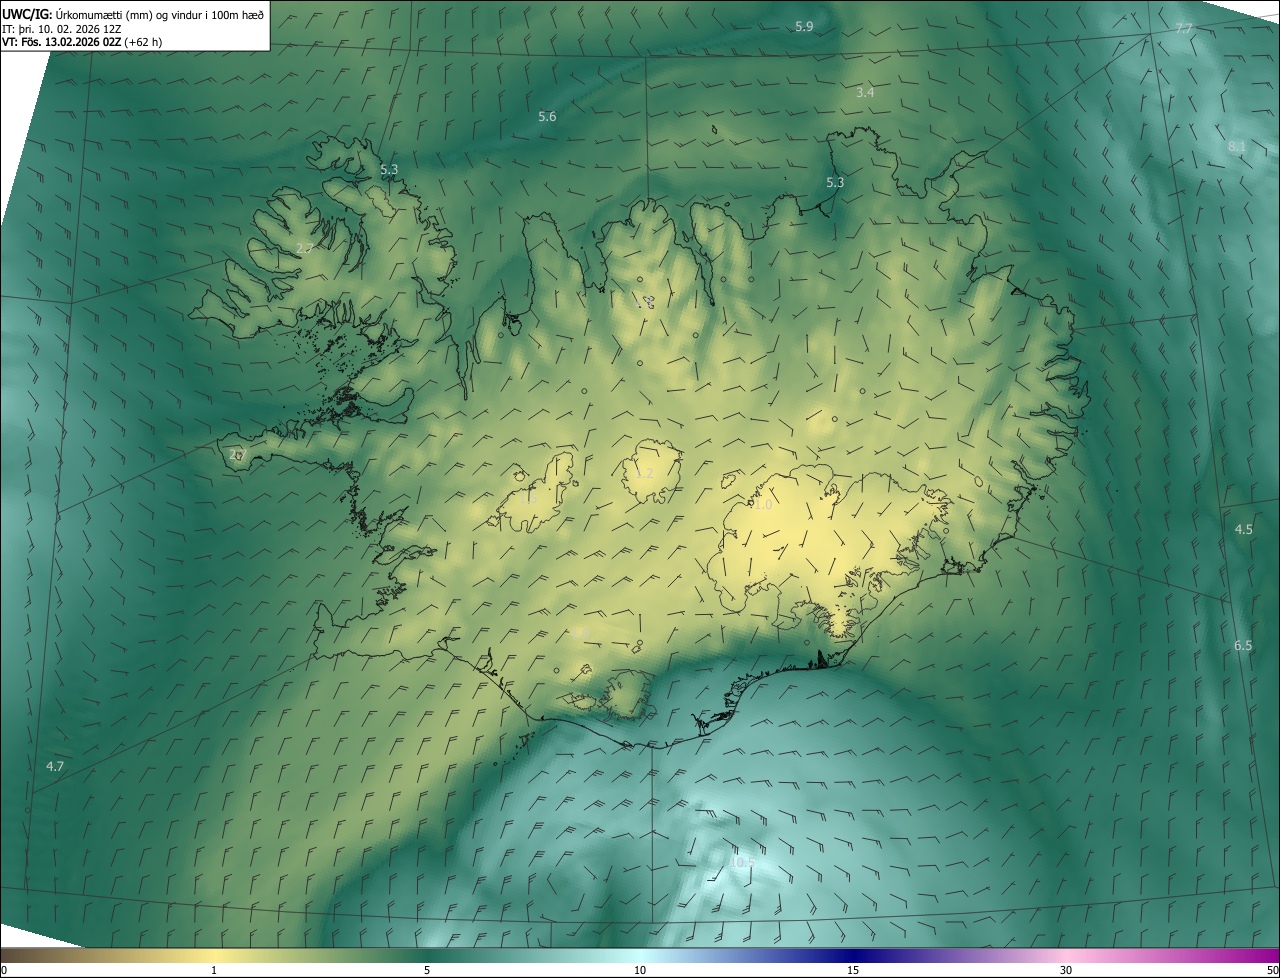The image size is (1280, 978).
Task: Click the 4.7 value label
Action: [55, 767]
